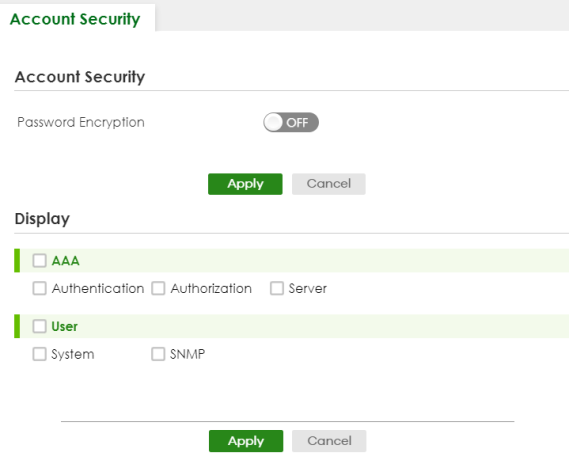Viewport: 569px width, 468px height.
Task: Cancel the Password Encryption changes
Action: point(328,184)
